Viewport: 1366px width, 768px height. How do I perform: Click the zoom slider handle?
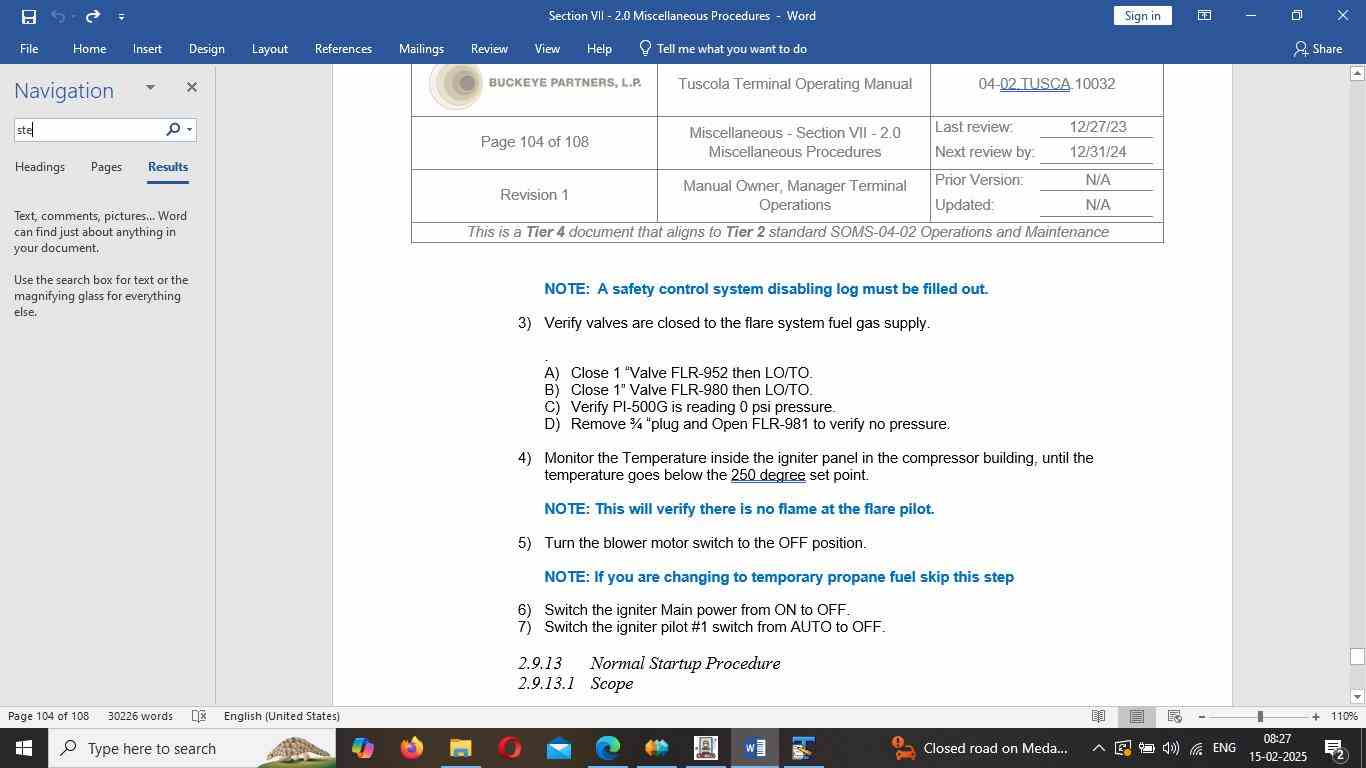(x=1260, y=716)
